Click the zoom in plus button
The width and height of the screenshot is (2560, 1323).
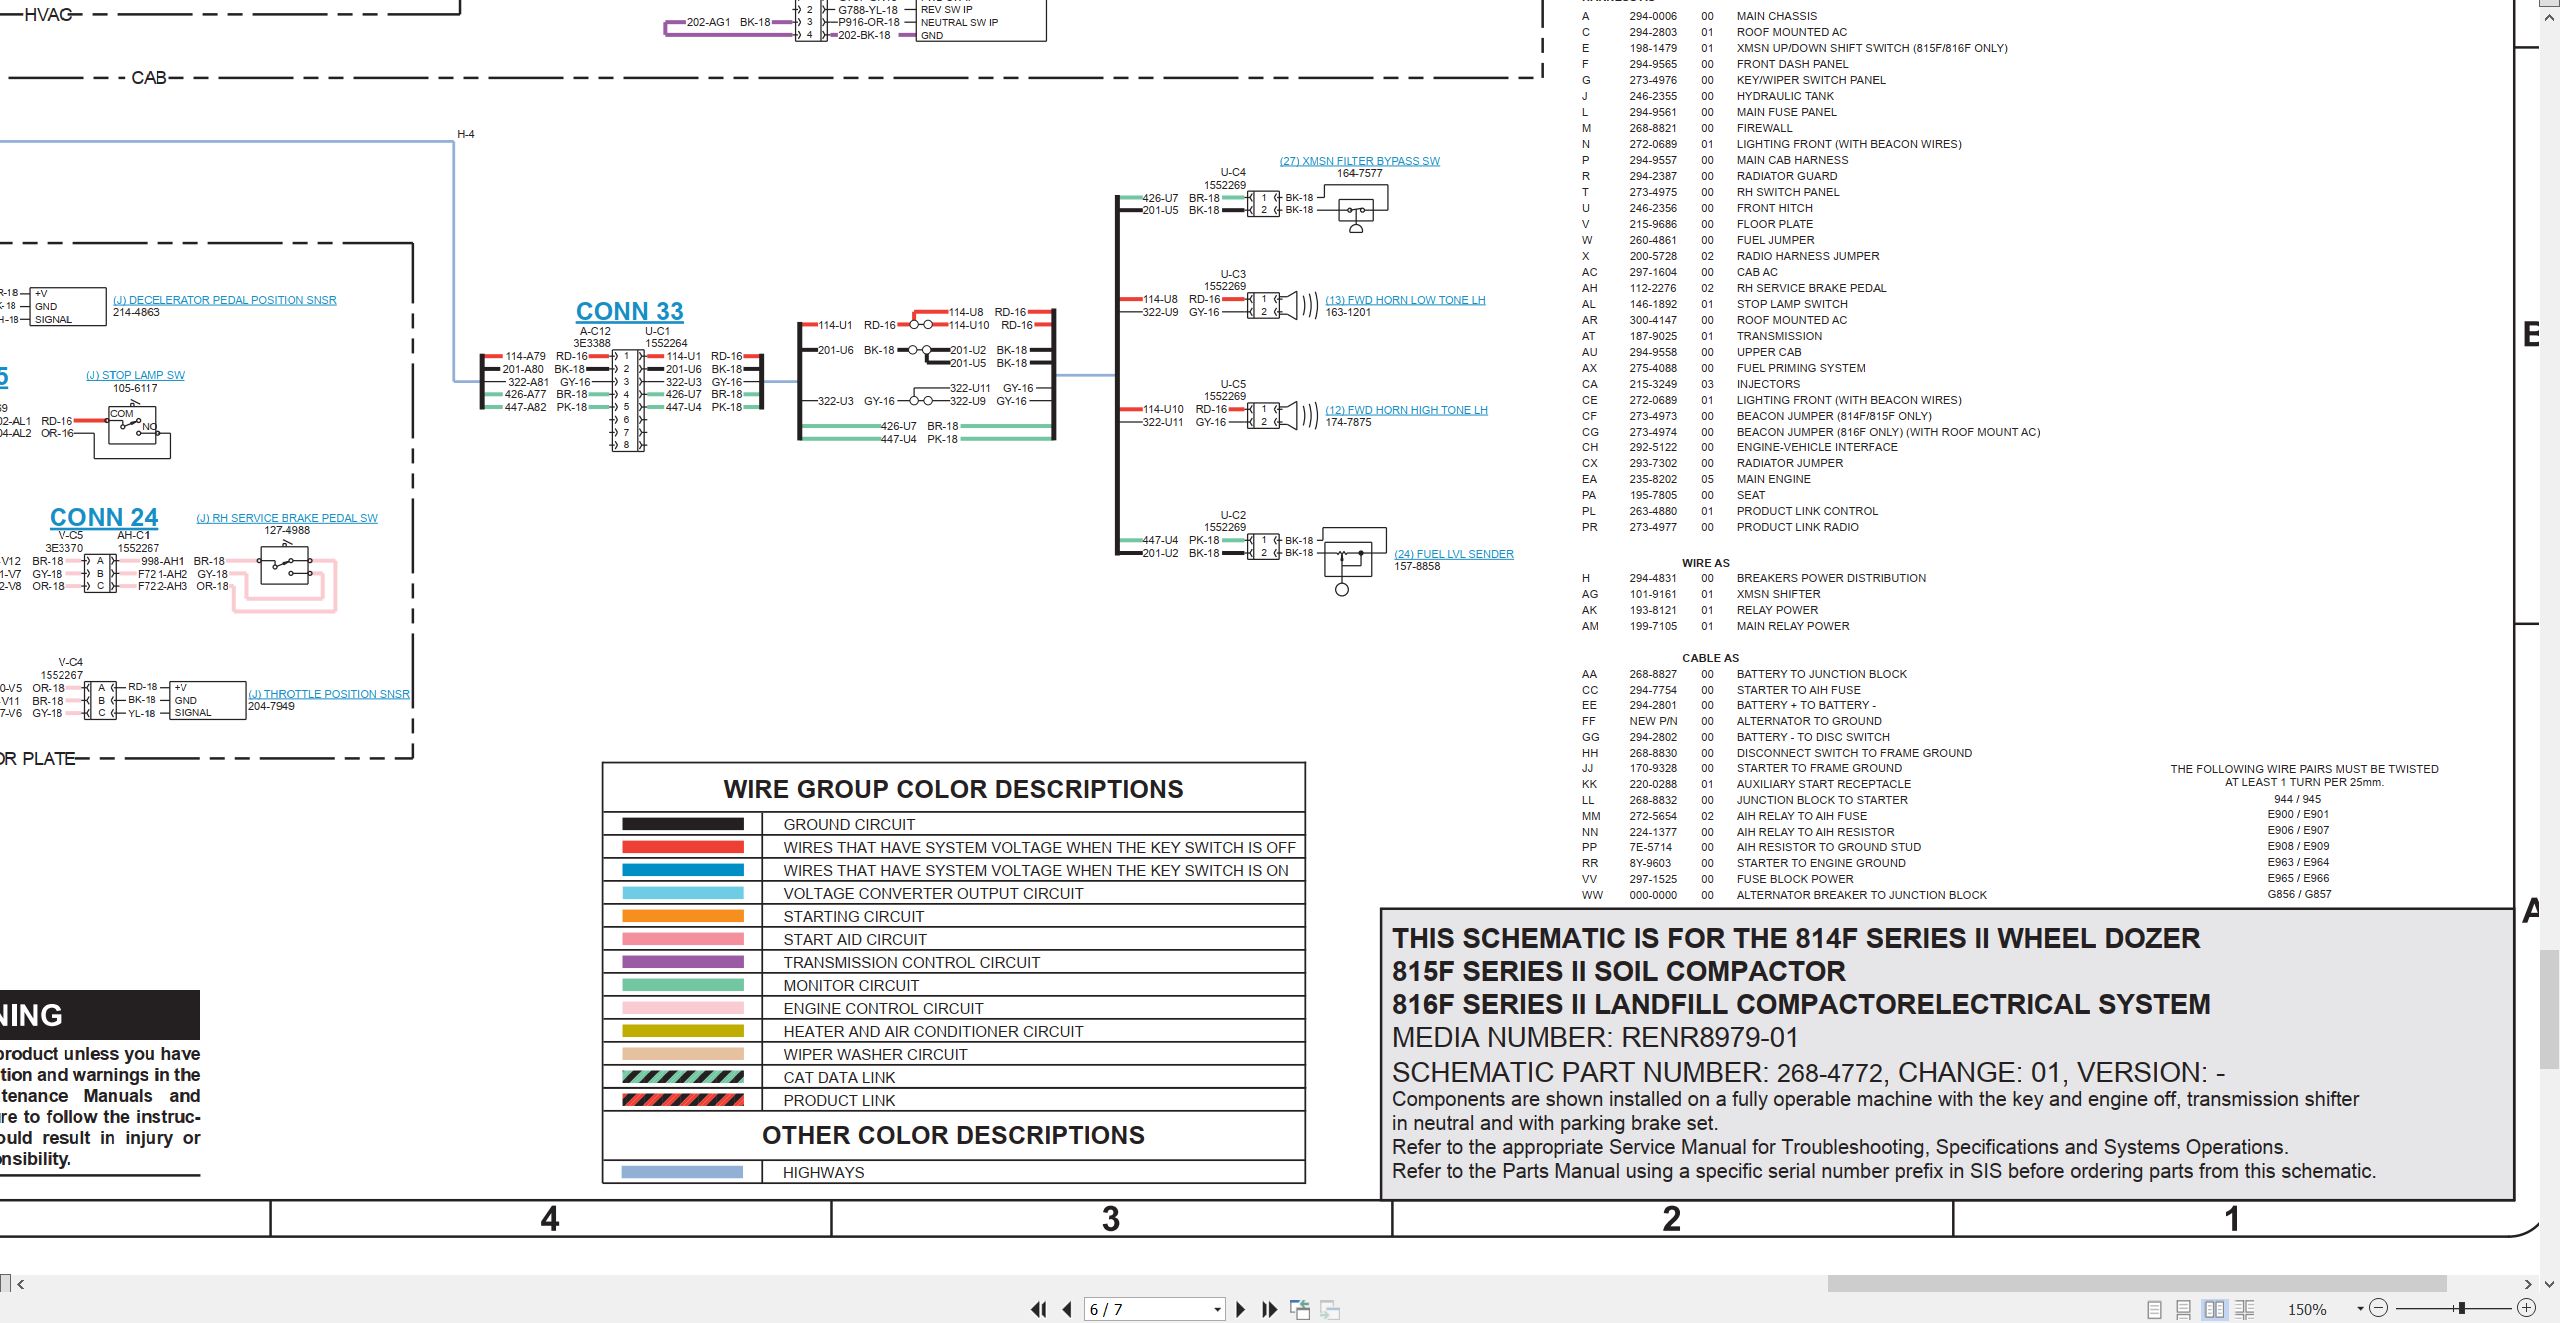tap(2526, 1308)
